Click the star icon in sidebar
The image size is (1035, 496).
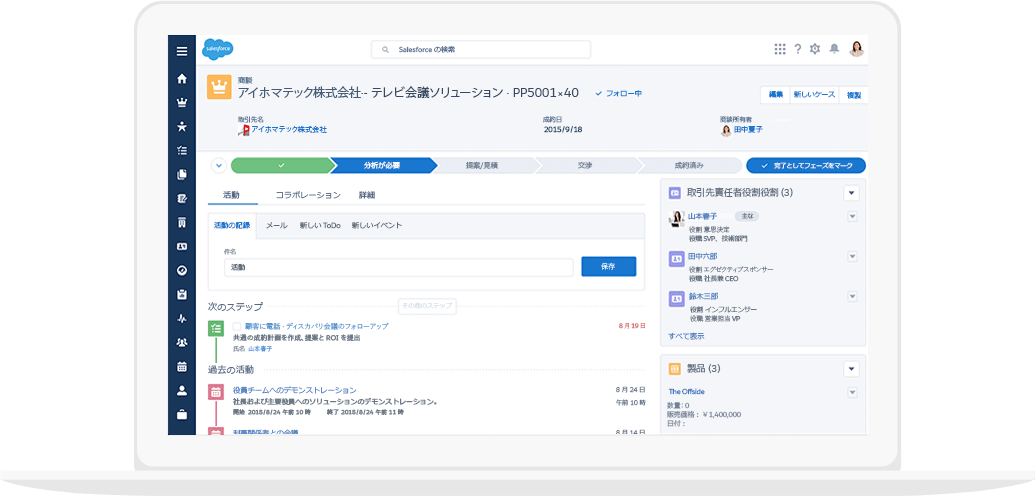pyautogui.click(x=181, y=126)
